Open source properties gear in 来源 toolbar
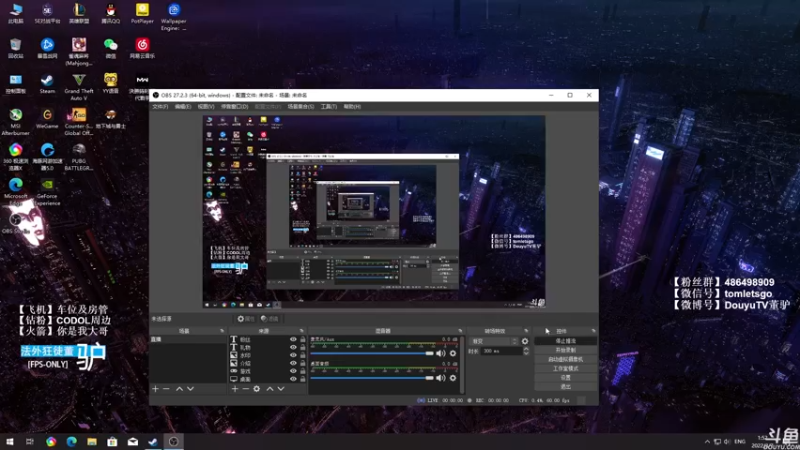The width and height of the screenshot is (800, 450). point(257,389)
